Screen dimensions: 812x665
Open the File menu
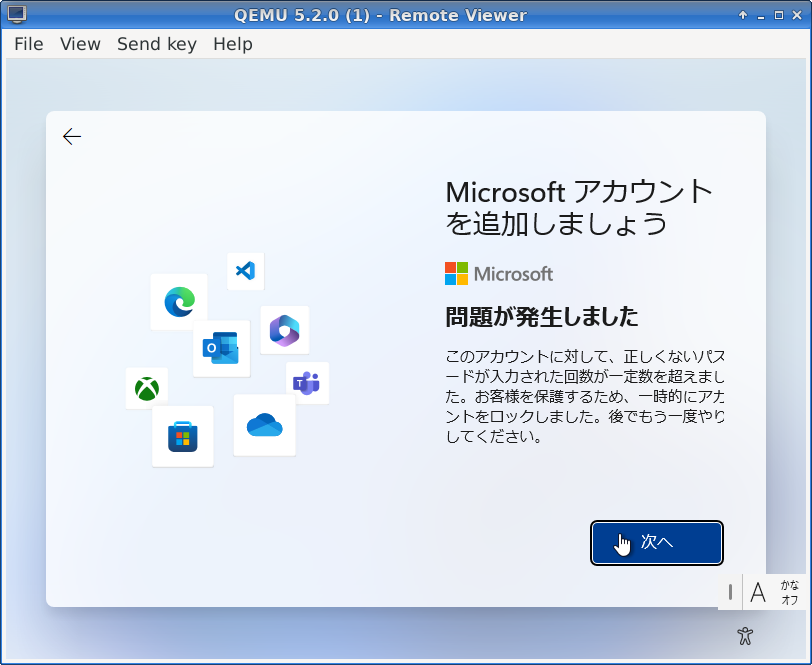[29, 44]
